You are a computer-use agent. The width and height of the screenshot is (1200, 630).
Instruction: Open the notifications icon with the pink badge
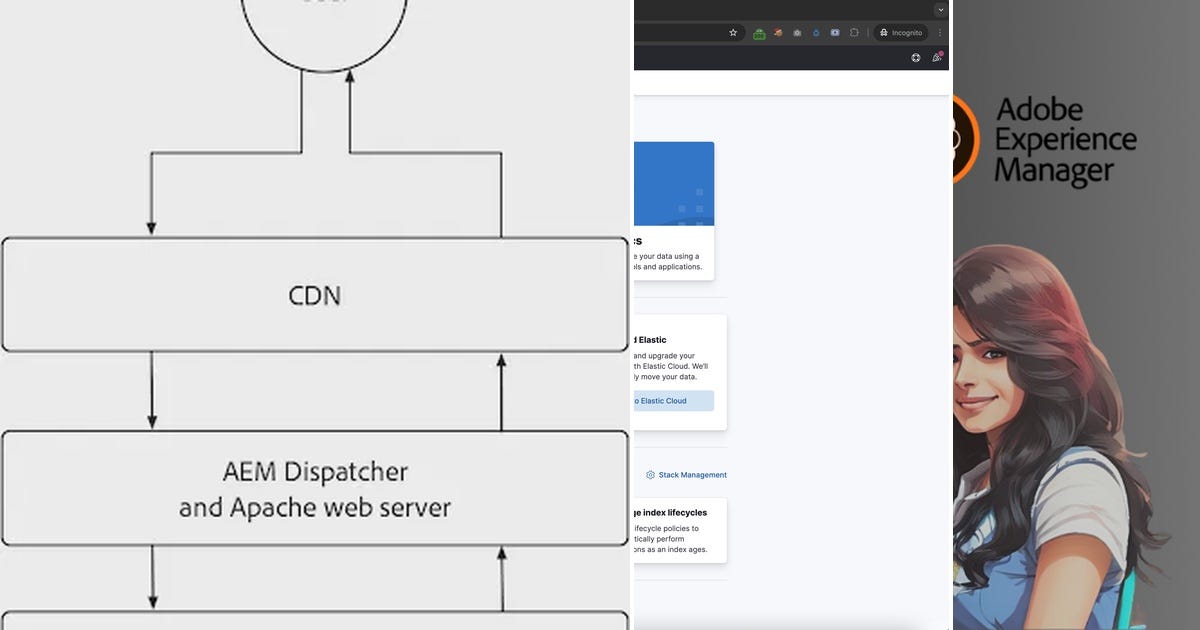[937, 57]
